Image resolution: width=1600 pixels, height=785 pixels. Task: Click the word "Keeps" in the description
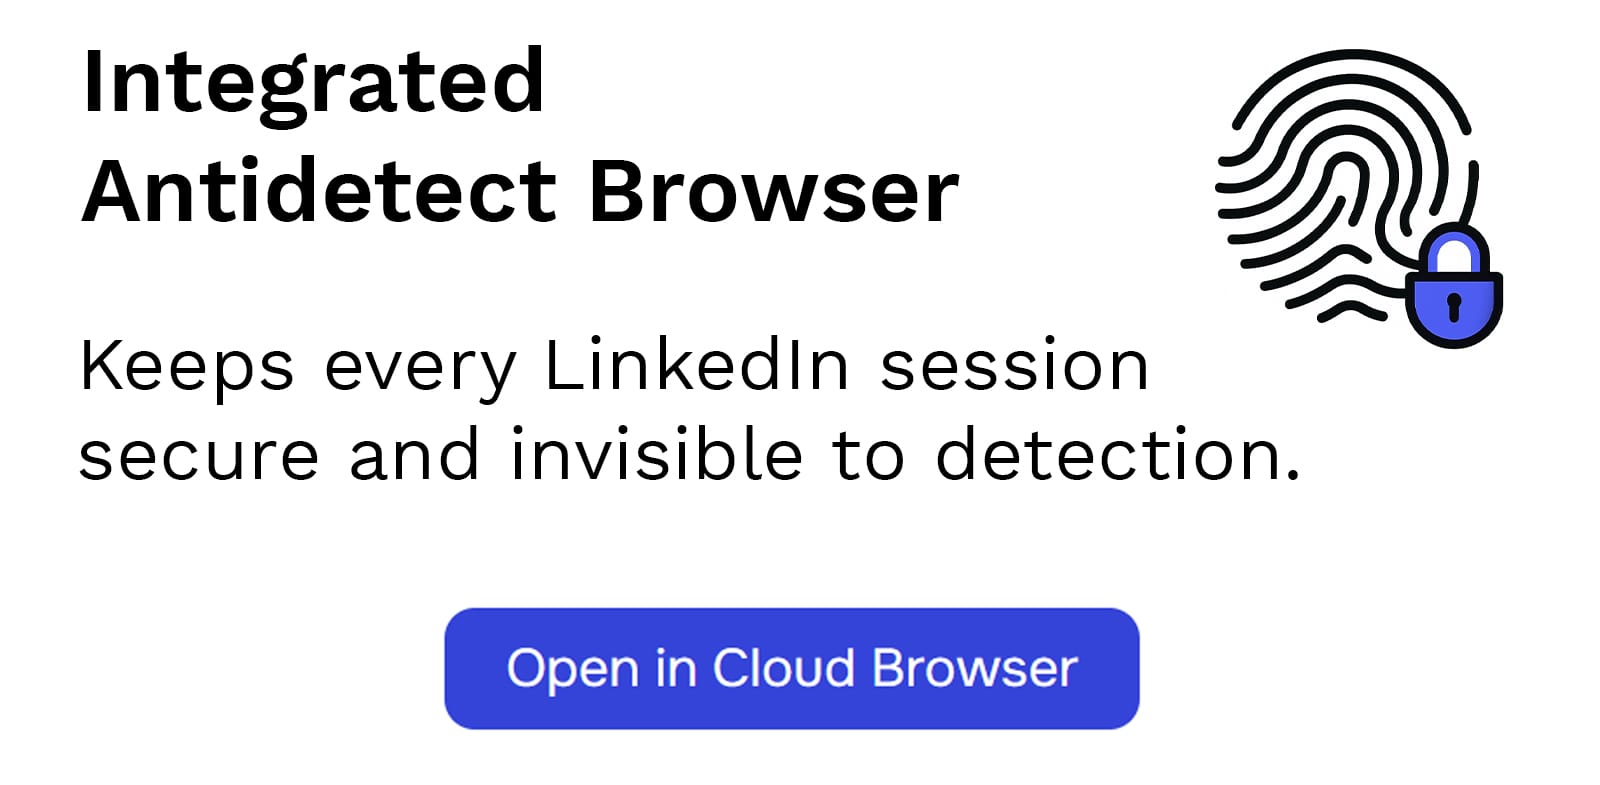187,366
